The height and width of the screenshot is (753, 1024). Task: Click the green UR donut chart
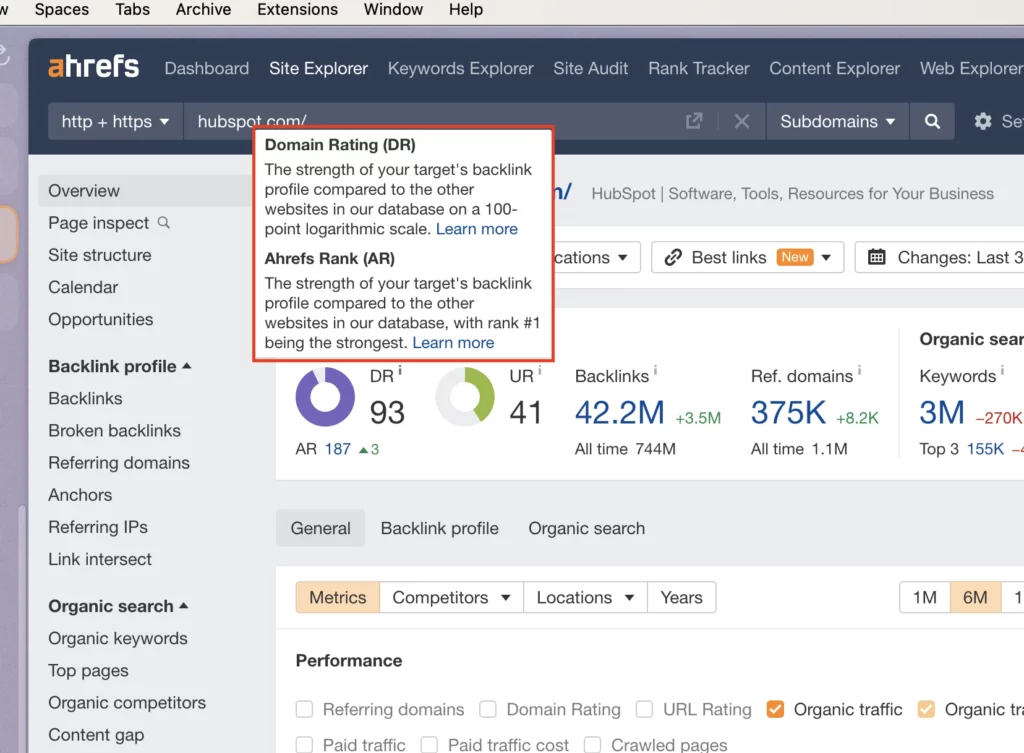pos(465,396)
